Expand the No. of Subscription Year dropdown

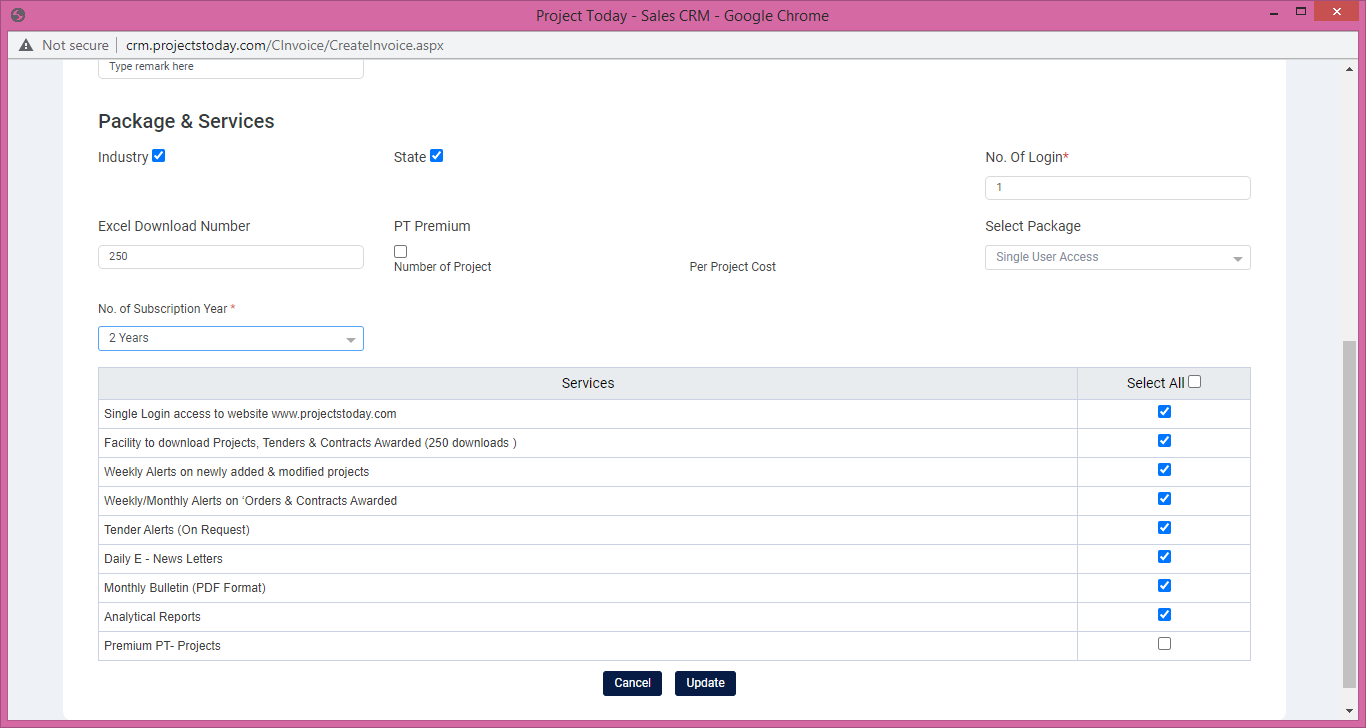pos(230,339)
